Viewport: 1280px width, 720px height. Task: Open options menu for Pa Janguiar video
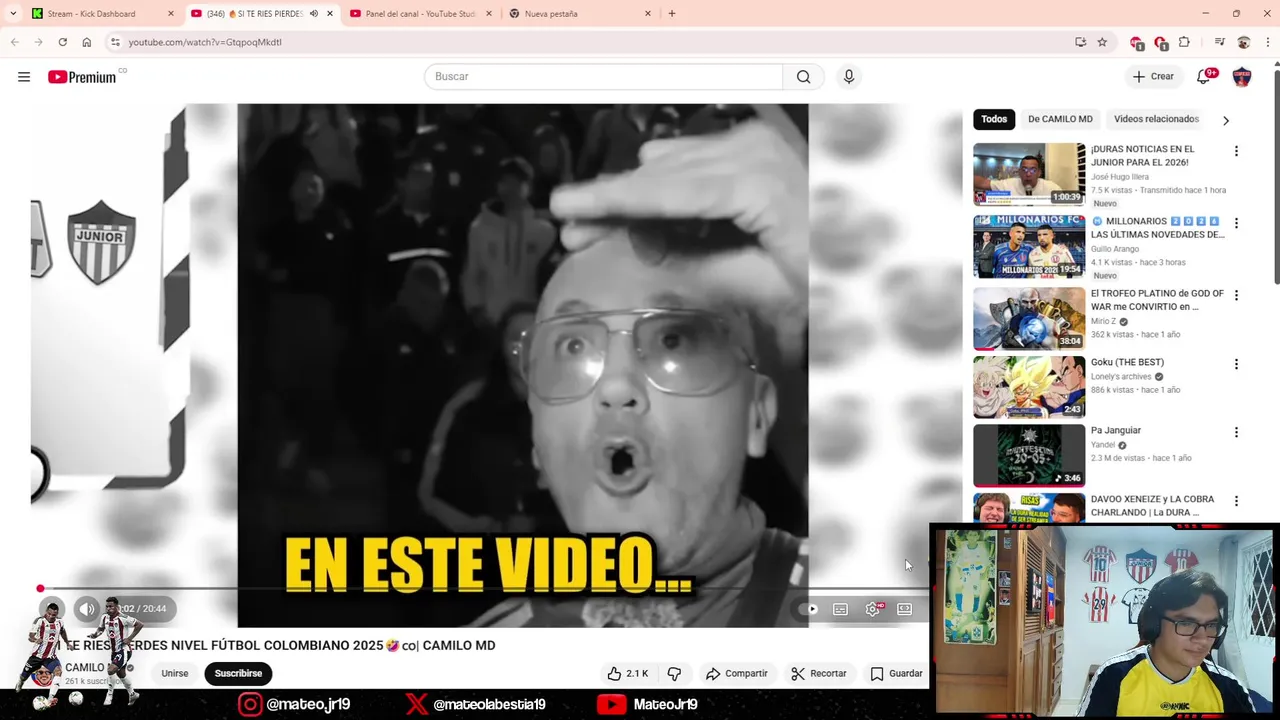pyautogui.click(x=1236, y=432)
